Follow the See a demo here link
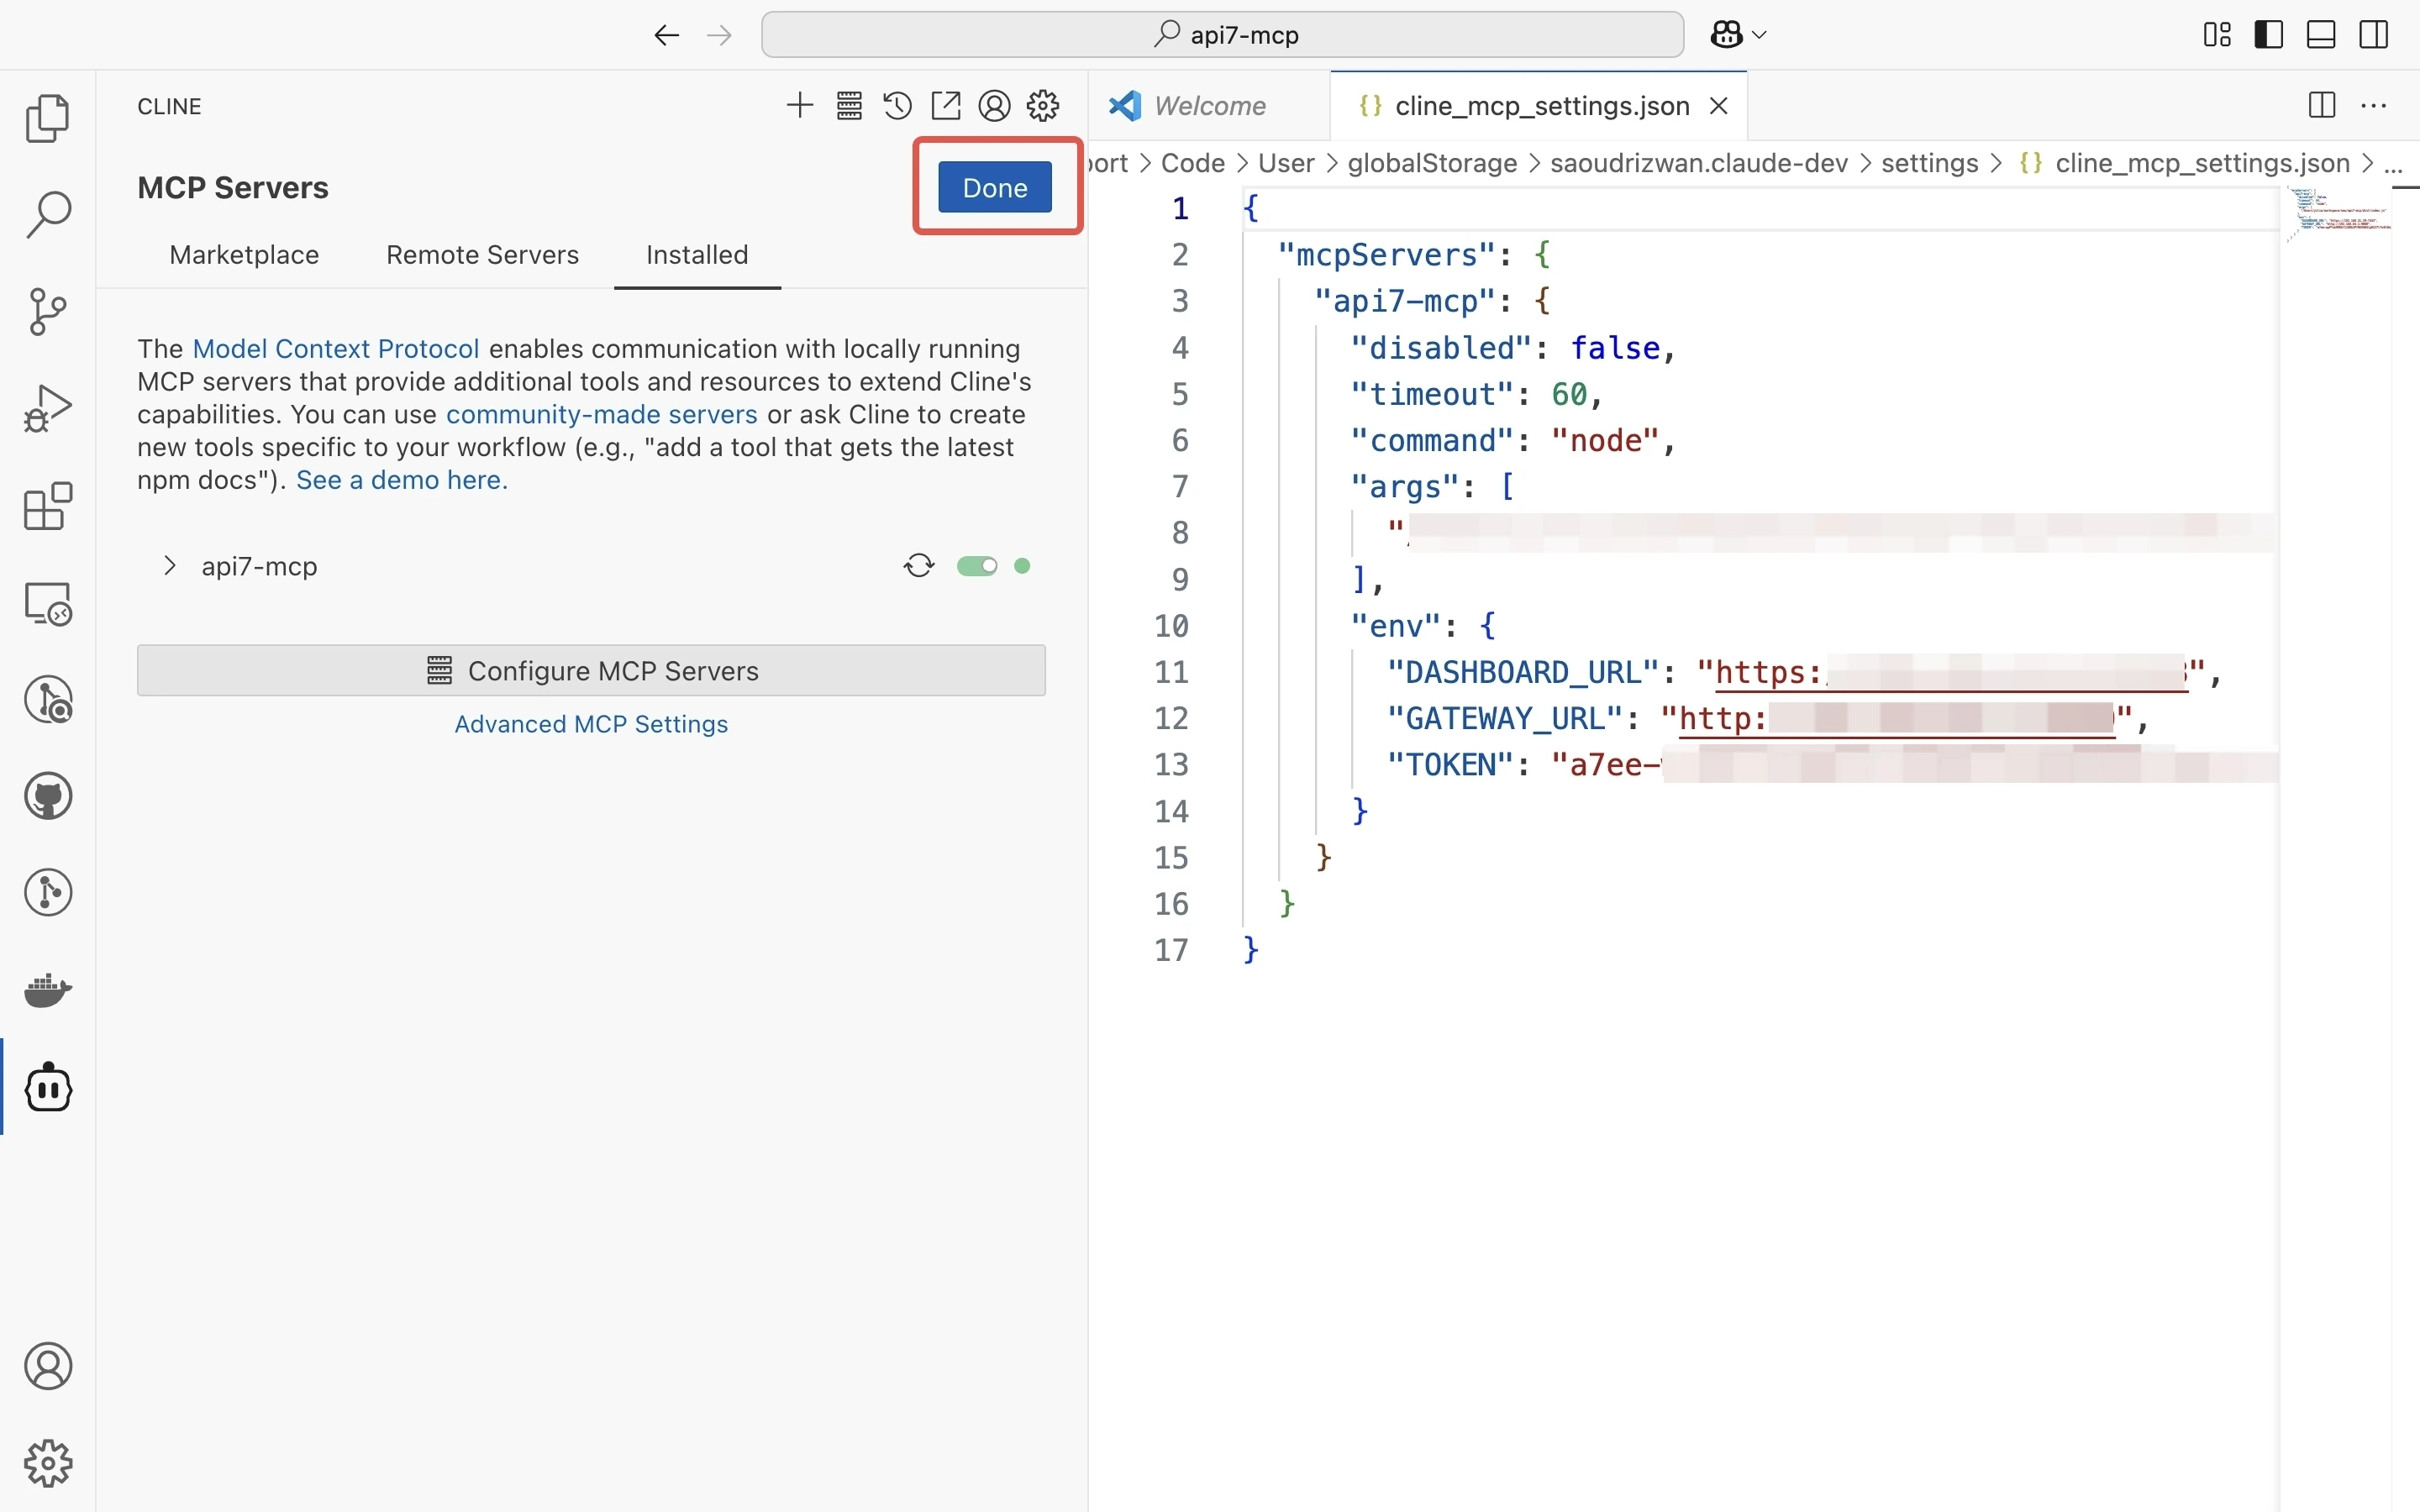The width and height of the screenshot is (2420, 1512). click(x=401, y=480)
